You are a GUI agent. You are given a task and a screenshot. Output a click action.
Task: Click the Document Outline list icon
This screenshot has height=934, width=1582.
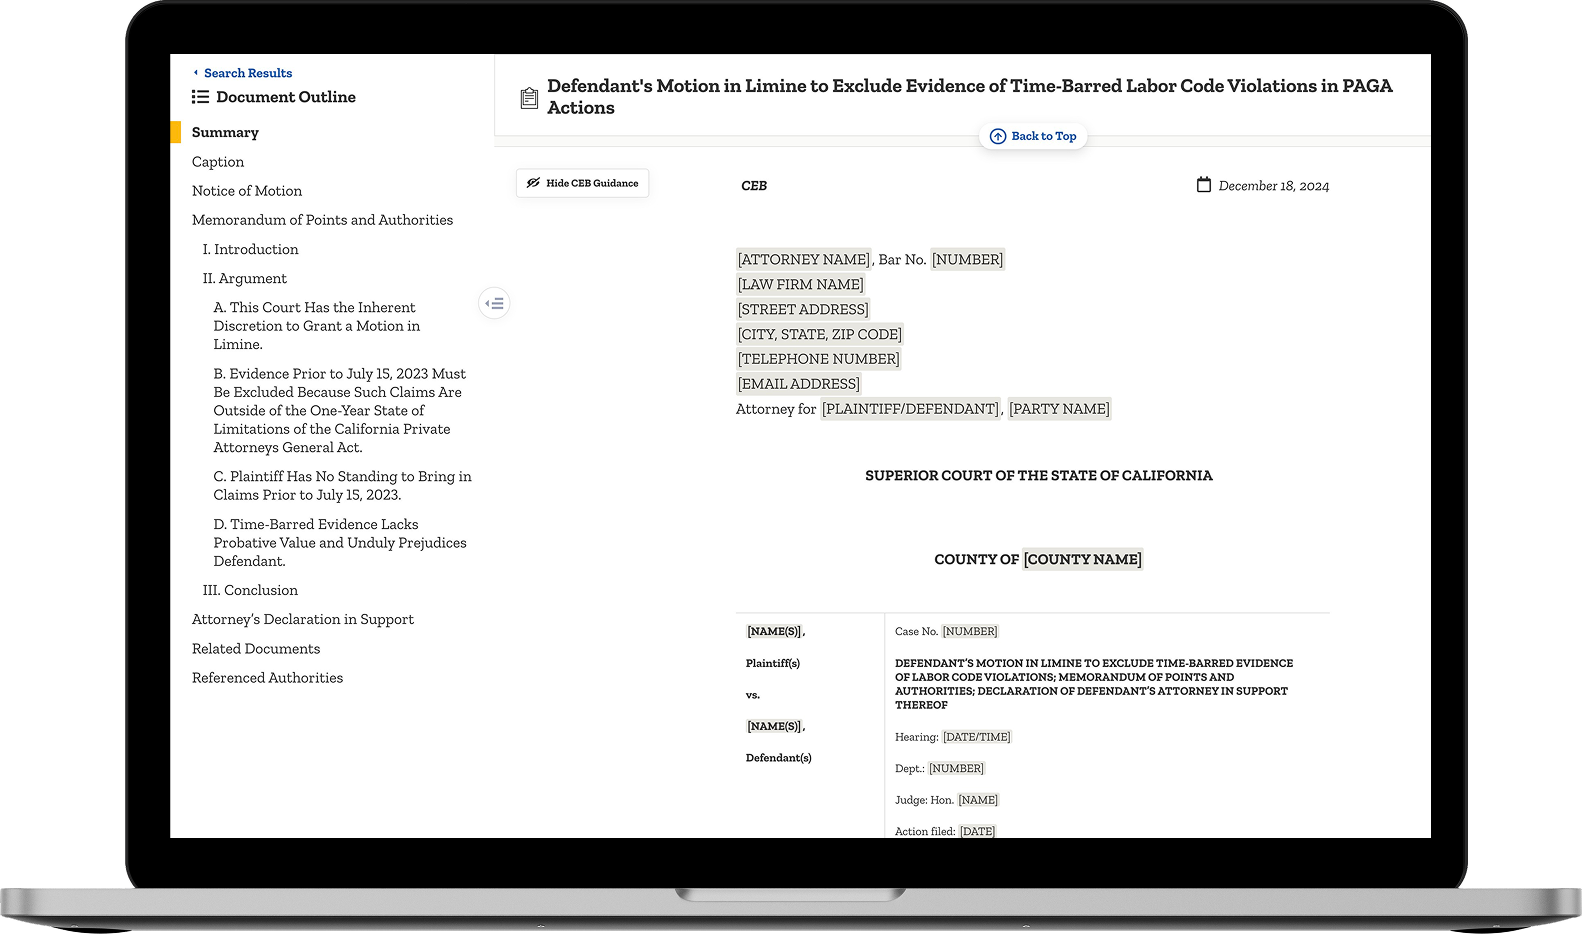200,97
